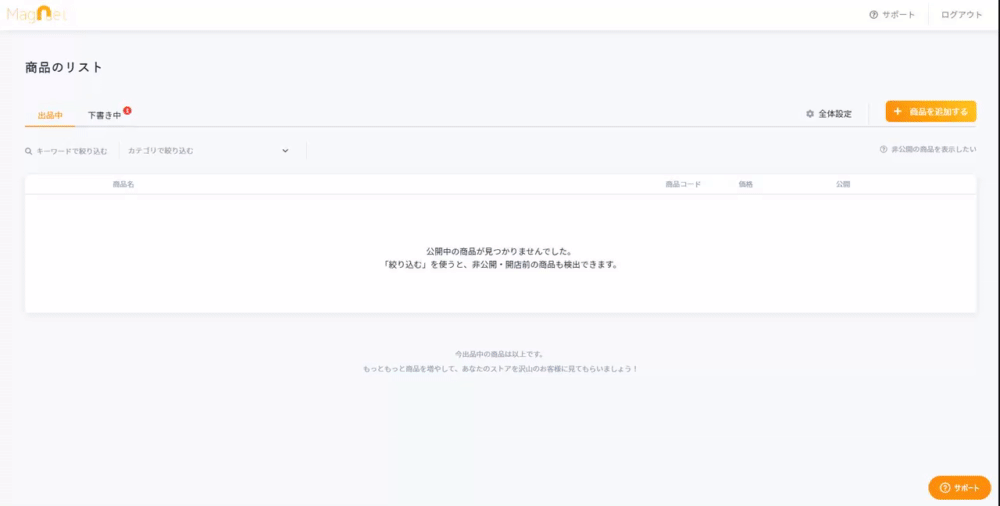Screen dimensions: 1000x506
Task: Click the 商品のリスト page heading
Action: [x=64, y=68]
